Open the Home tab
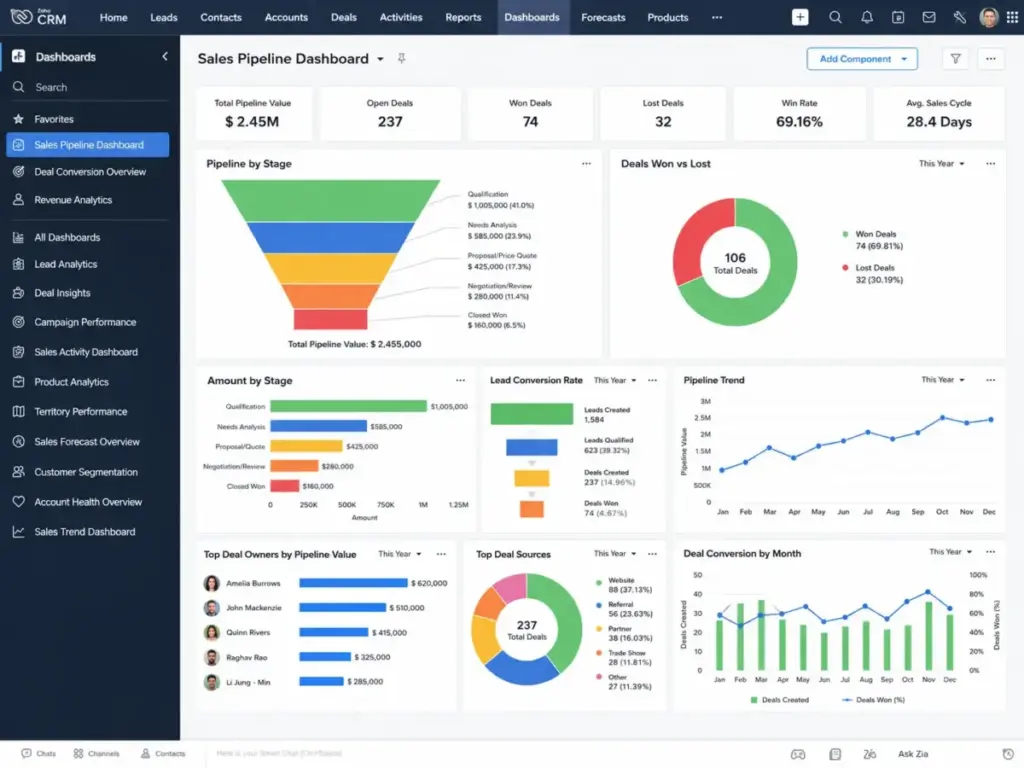 [x=114, y=18]
